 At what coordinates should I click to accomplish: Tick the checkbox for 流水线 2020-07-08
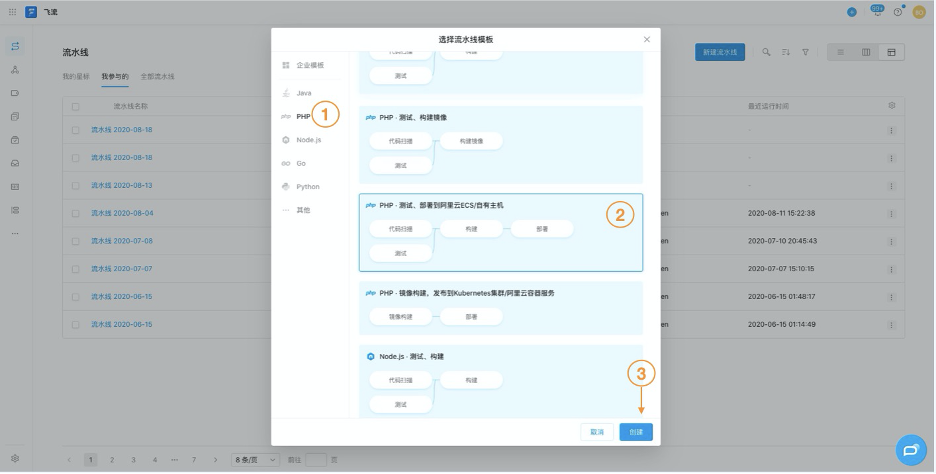(x=75, y=241)
